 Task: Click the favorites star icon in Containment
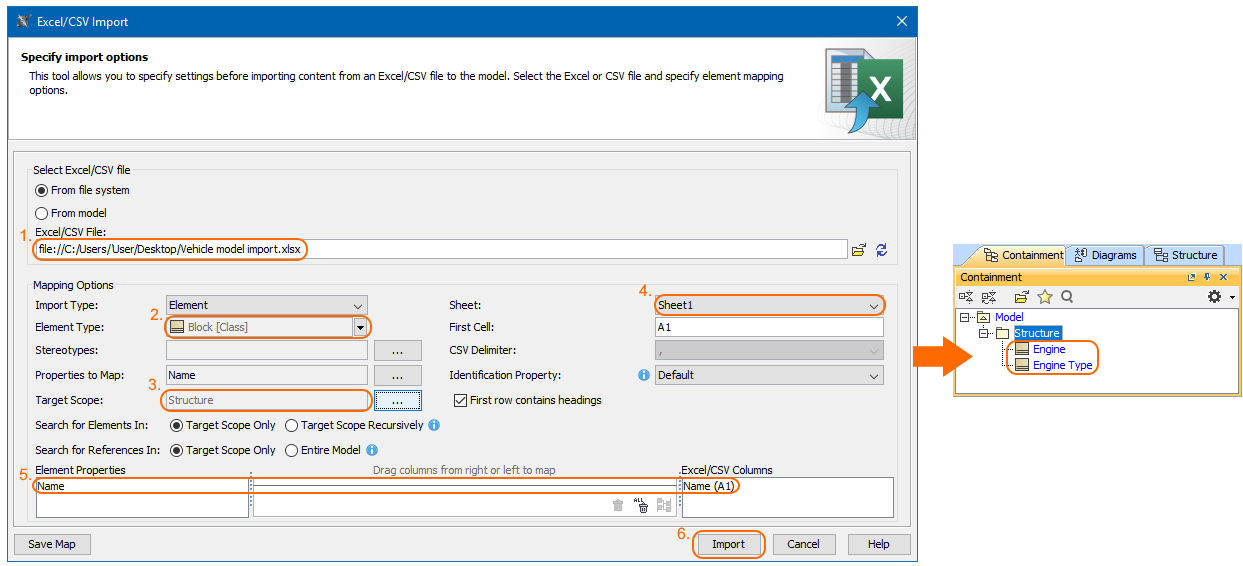coord(1044,297)
